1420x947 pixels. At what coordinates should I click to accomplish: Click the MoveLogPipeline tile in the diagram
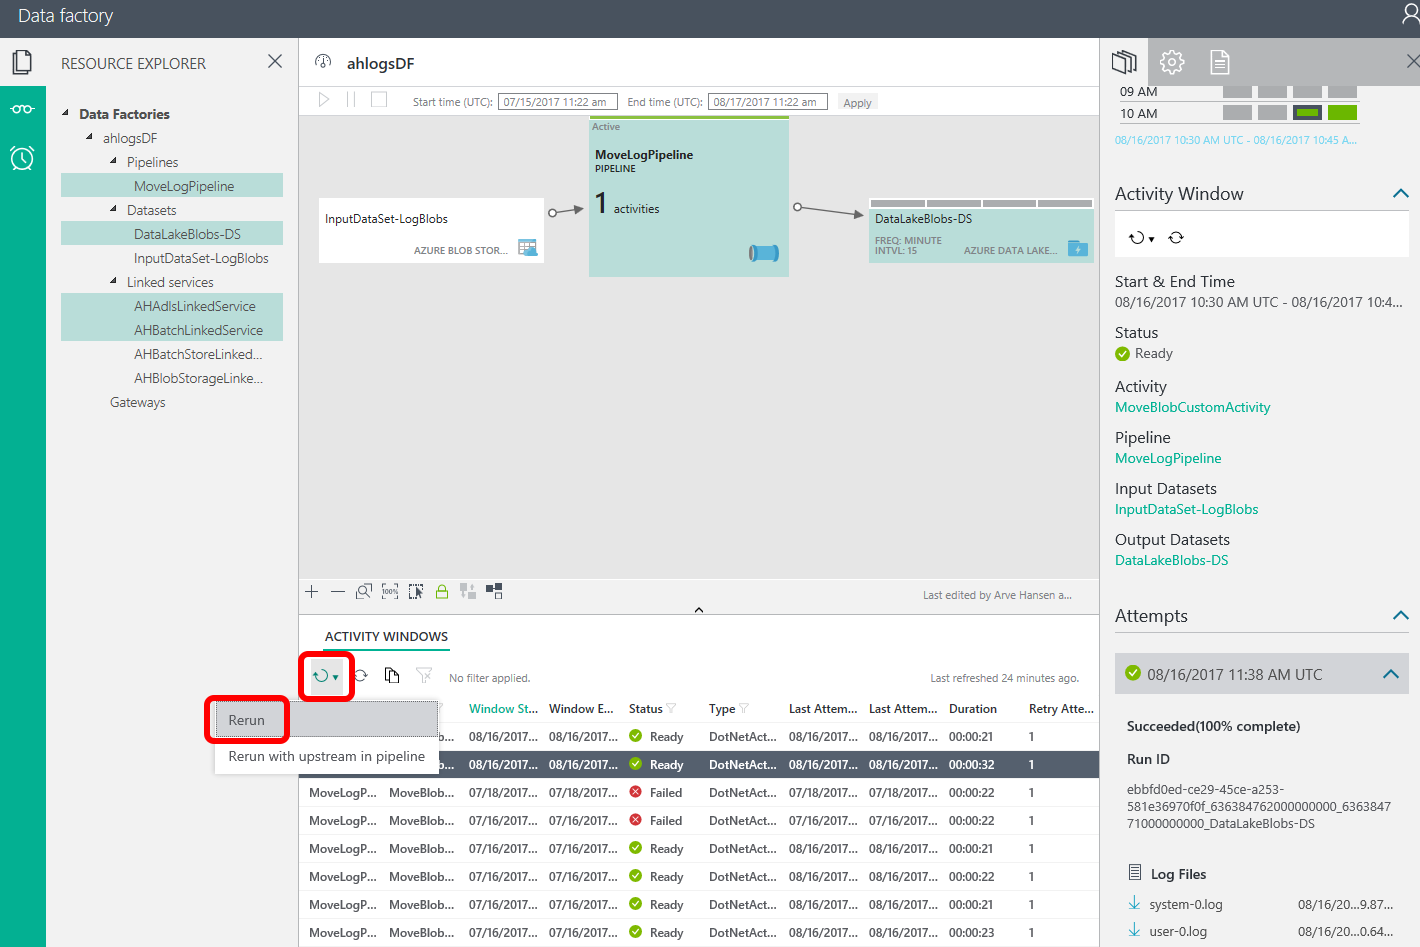click(689, 197)
